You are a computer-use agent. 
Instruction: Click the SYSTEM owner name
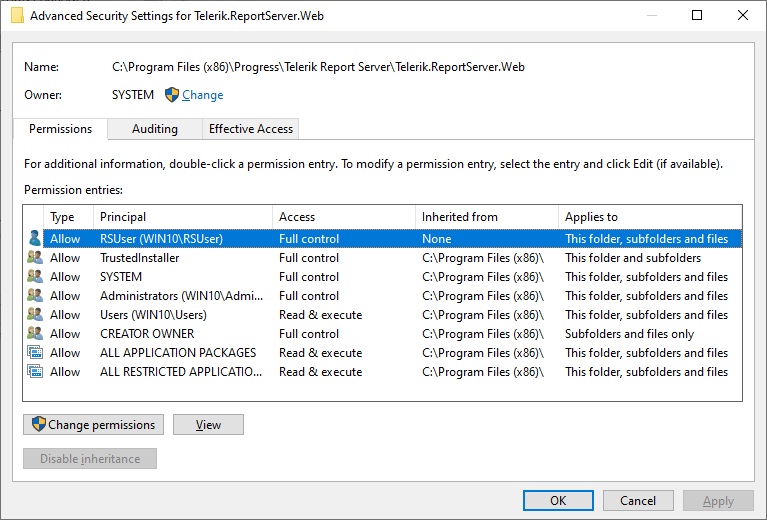[133, 94]
